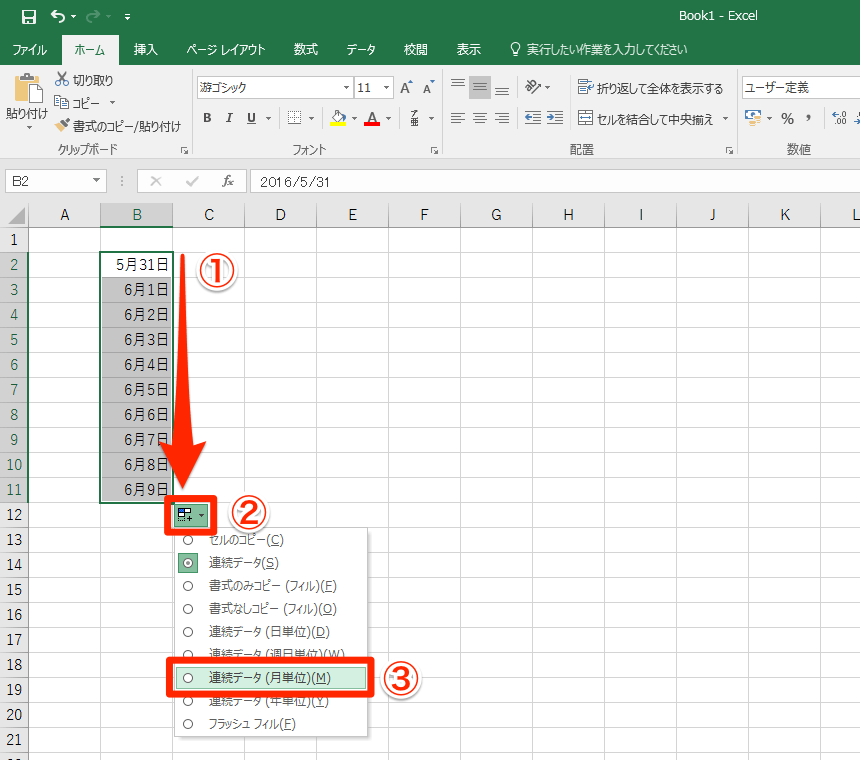Toggle Italic formatting button
This screenshot has height=760, width=860.
(229, 118)
